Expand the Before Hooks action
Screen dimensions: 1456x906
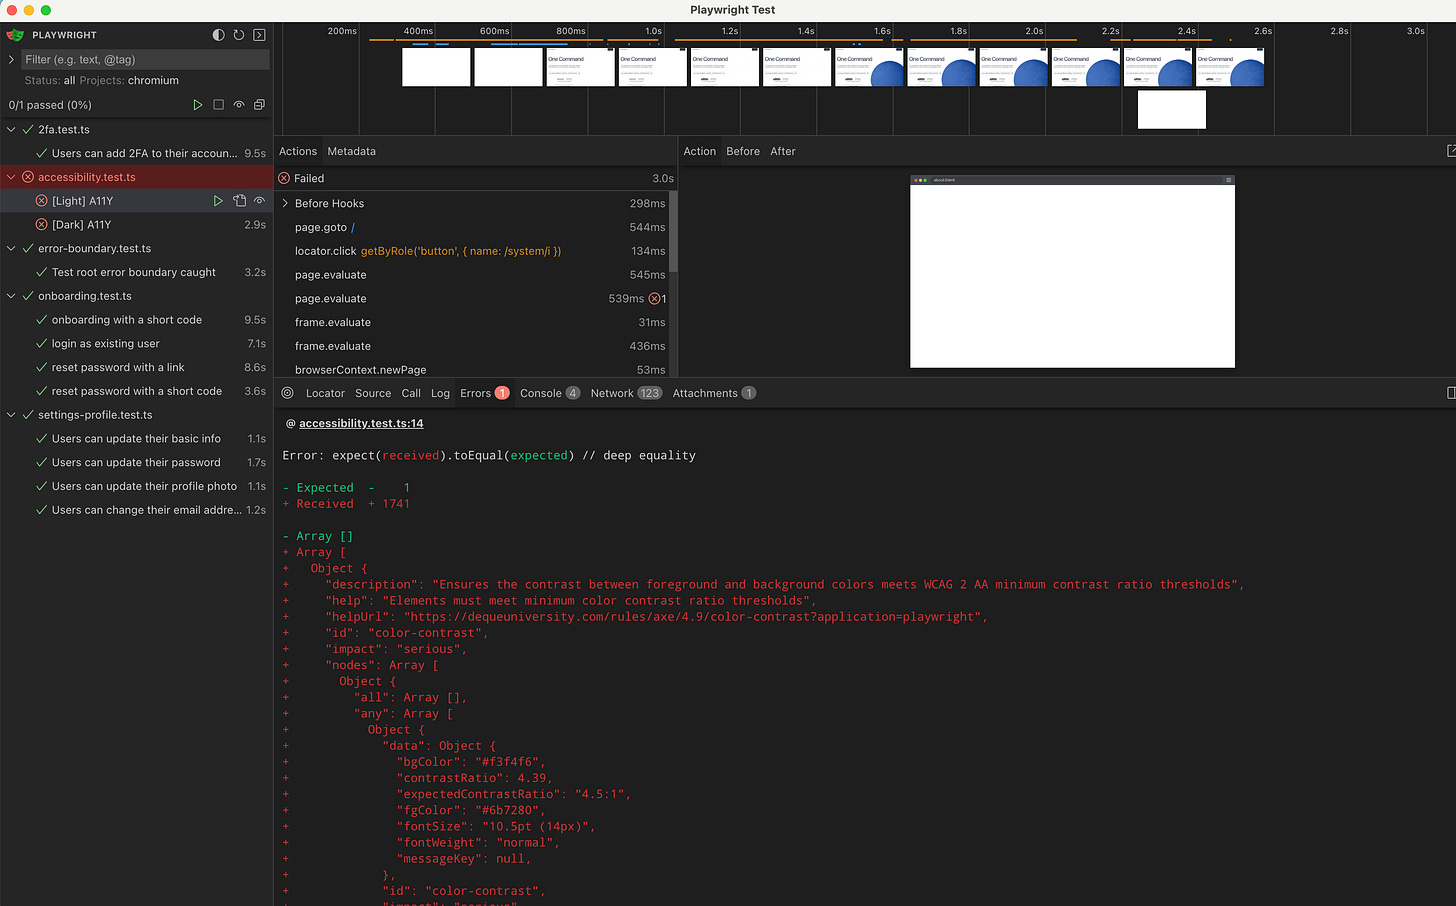pyautogui.click(x=285, y=203)
